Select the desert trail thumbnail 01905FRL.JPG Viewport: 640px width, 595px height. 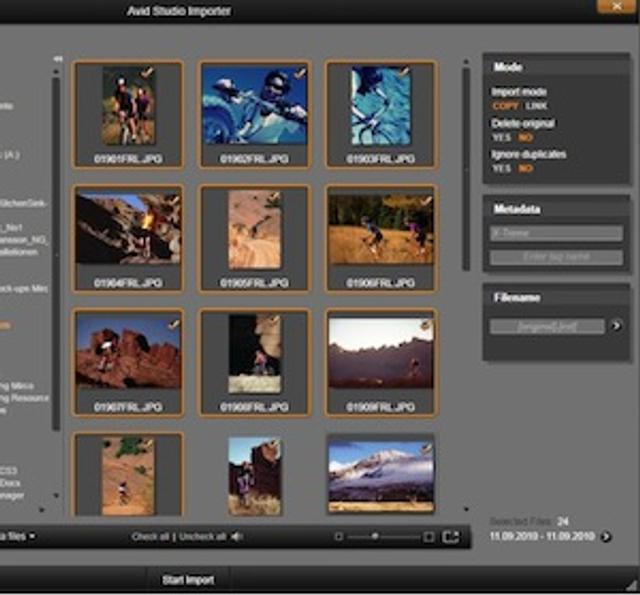[x=254, y=239]
